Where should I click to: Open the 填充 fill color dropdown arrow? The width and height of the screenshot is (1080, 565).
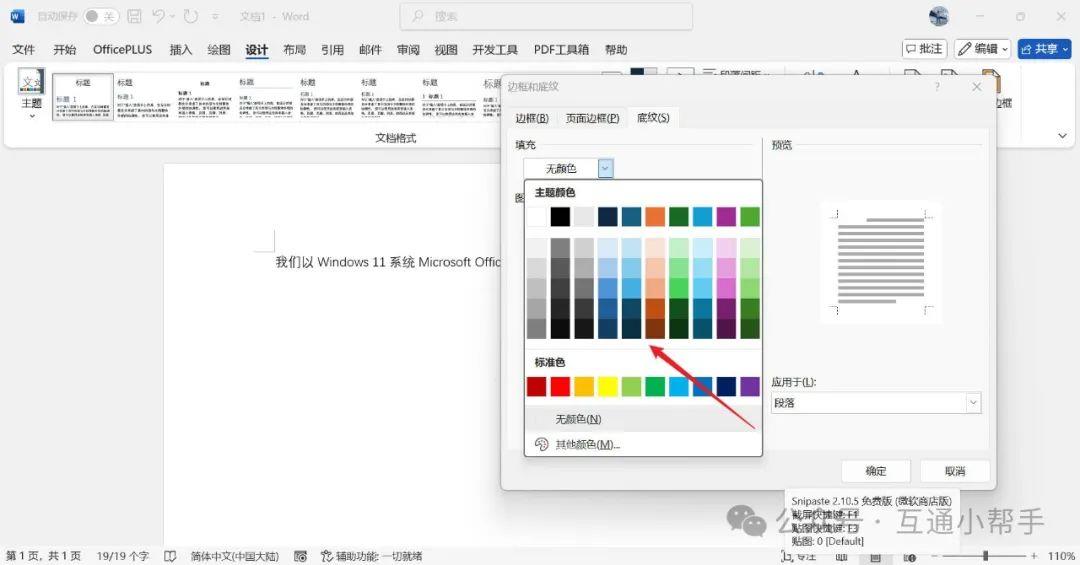[605, 168]
